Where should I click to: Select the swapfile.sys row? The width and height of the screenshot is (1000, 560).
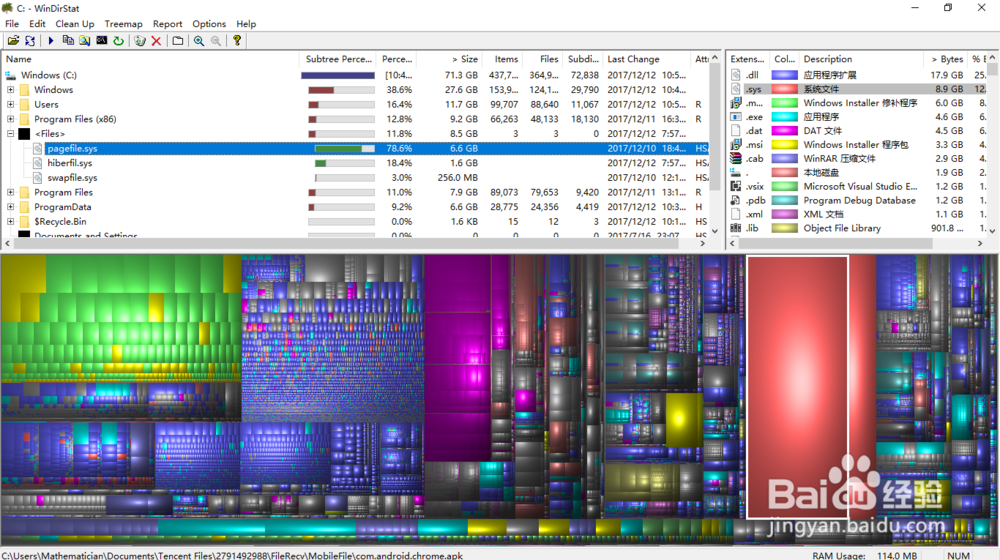pos(356,178)
